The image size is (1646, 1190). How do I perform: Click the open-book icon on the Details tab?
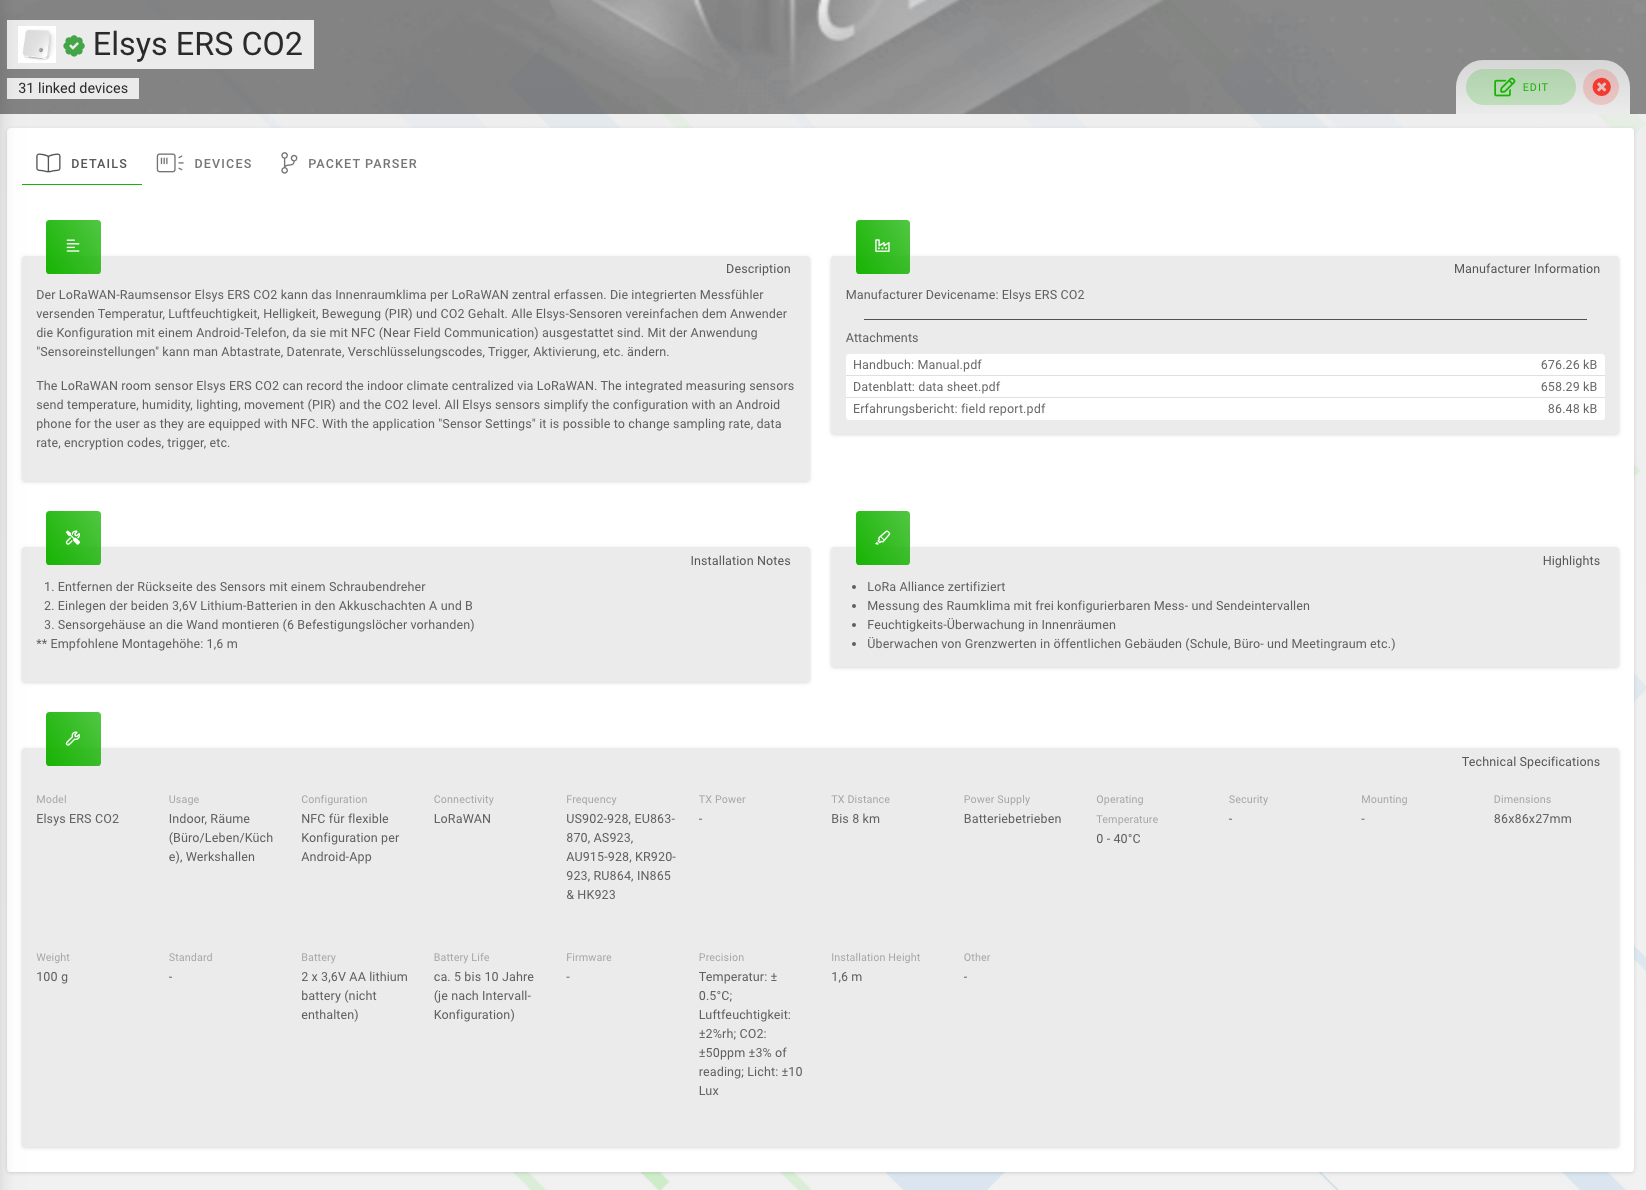[x=47, y=163]
